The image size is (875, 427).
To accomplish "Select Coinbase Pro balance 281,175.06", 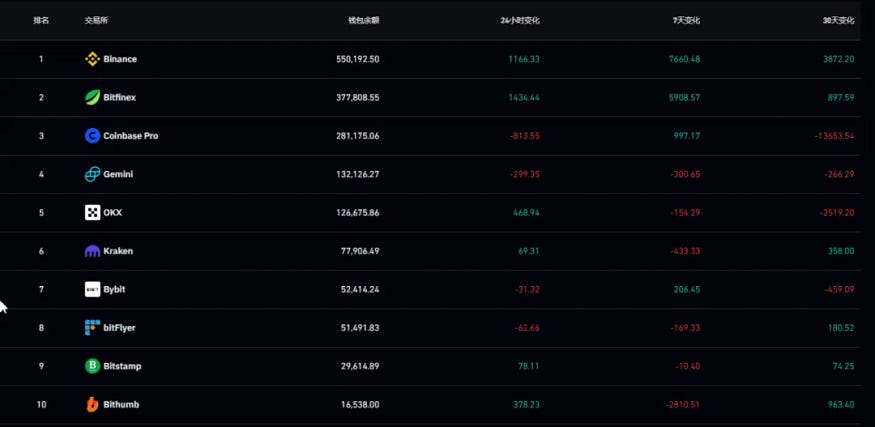I will coord(358,136).
